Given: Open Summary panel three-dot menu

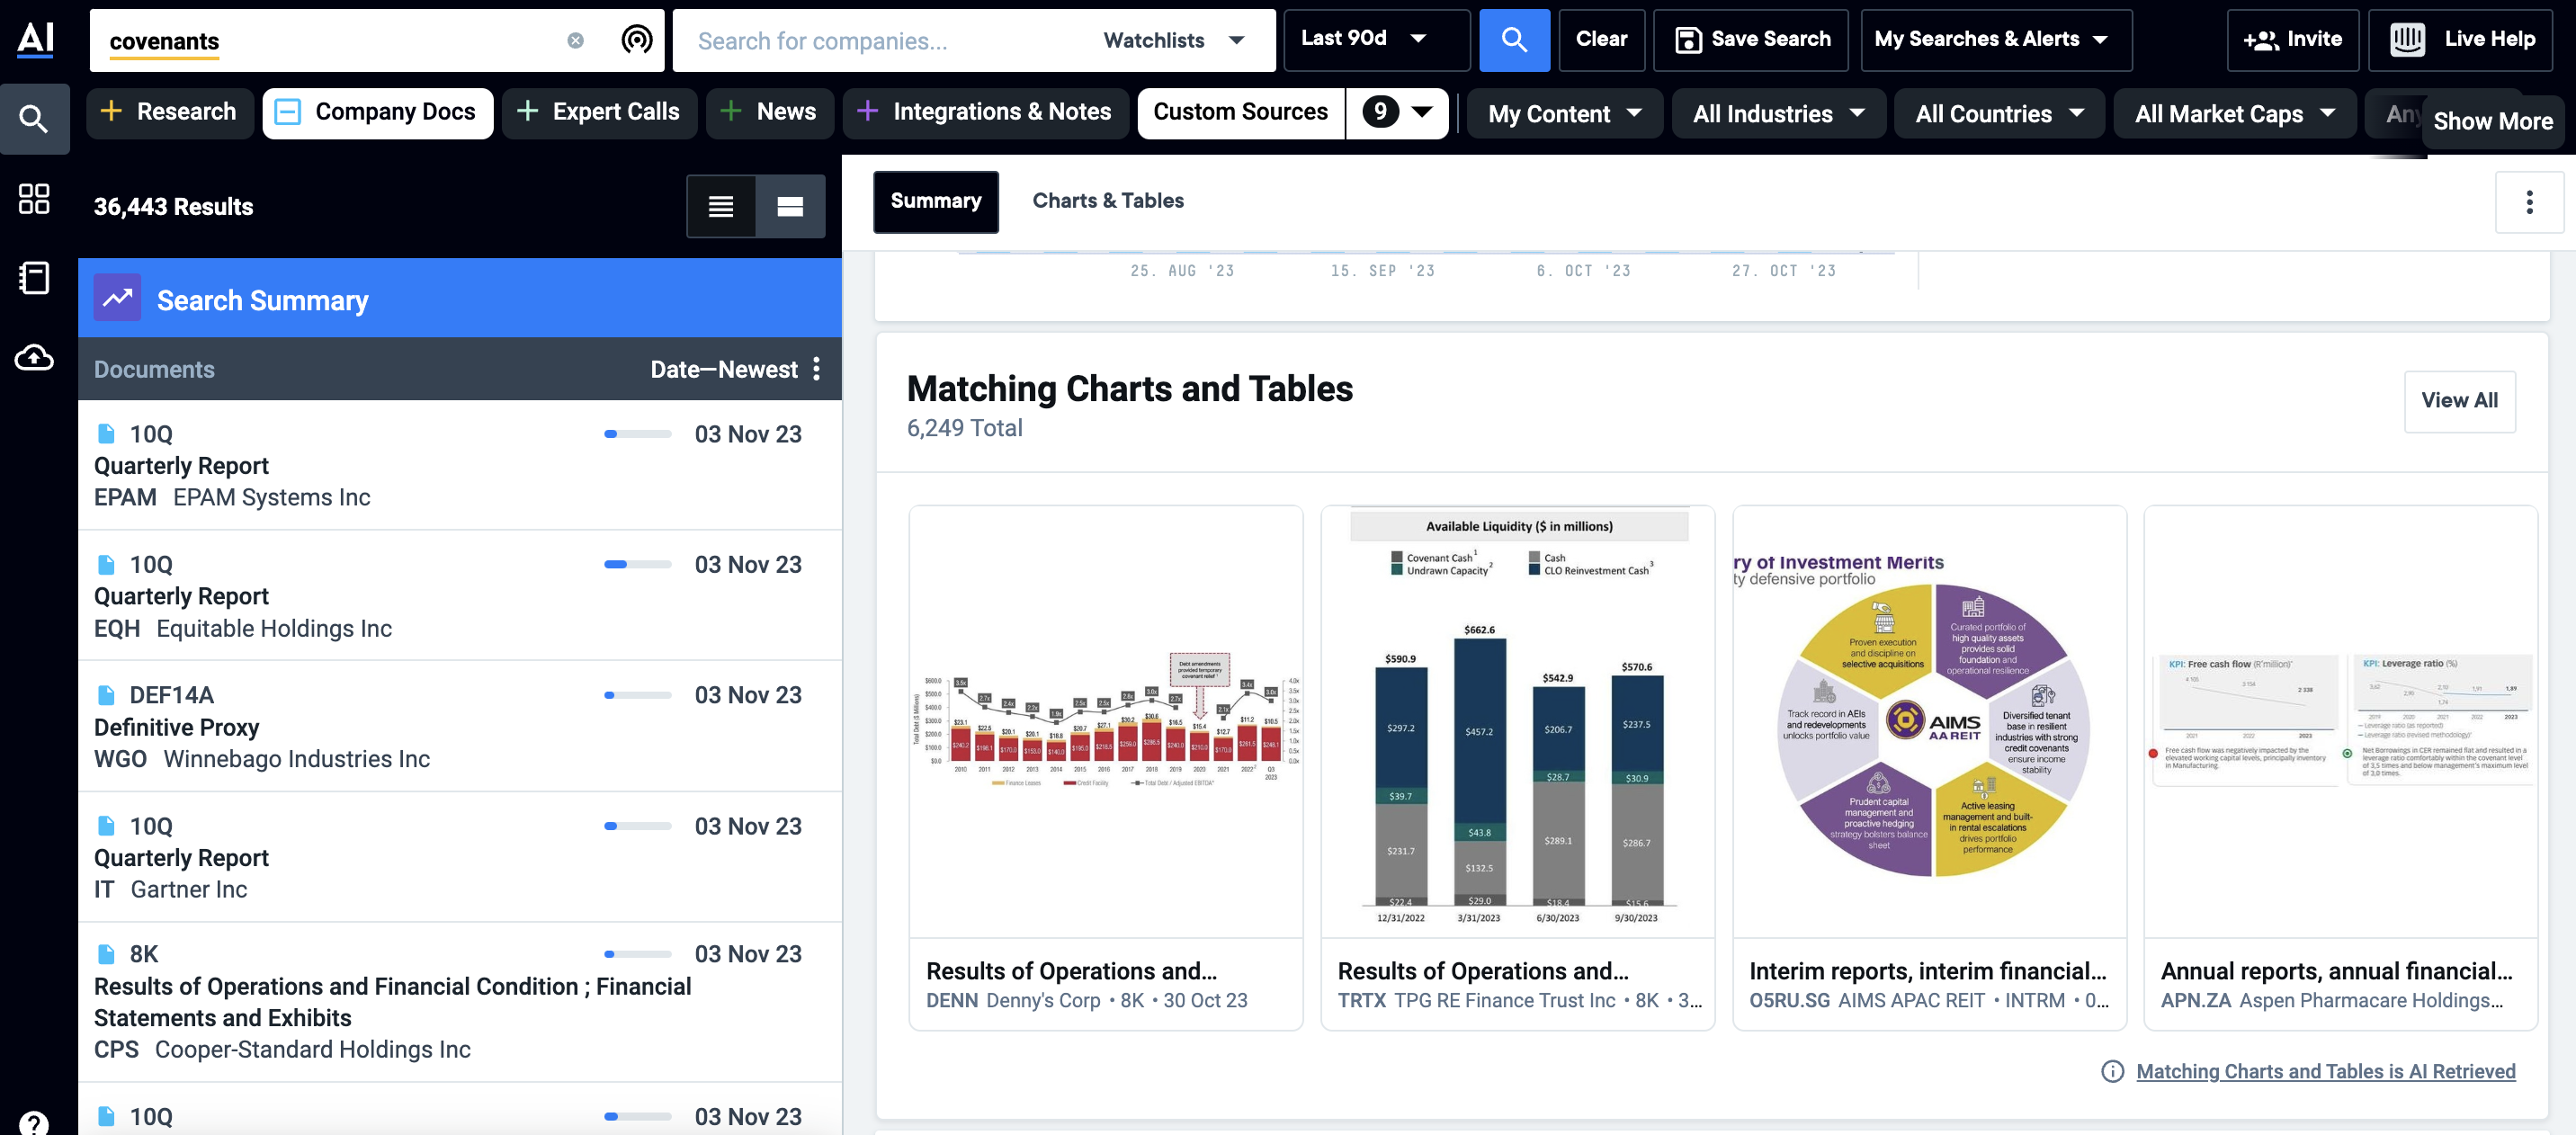Looking at the screenshot, I should pyautogui.click(x=2529, y=202).
